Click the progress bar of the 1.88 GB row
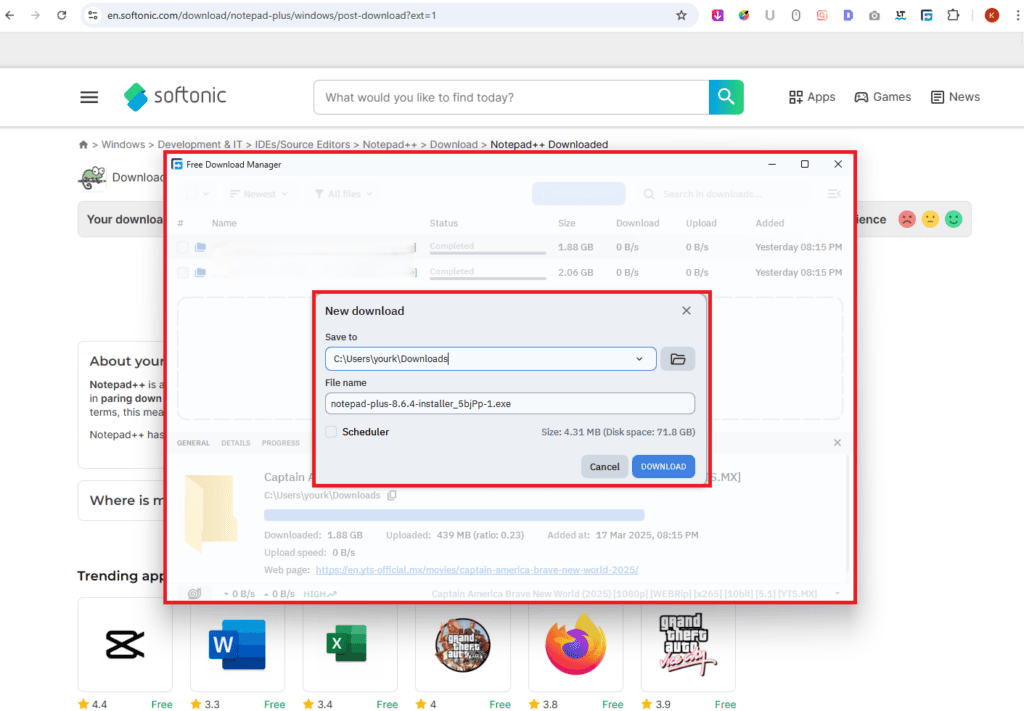This screenshot has width=1024, height=711. (487, 253)
